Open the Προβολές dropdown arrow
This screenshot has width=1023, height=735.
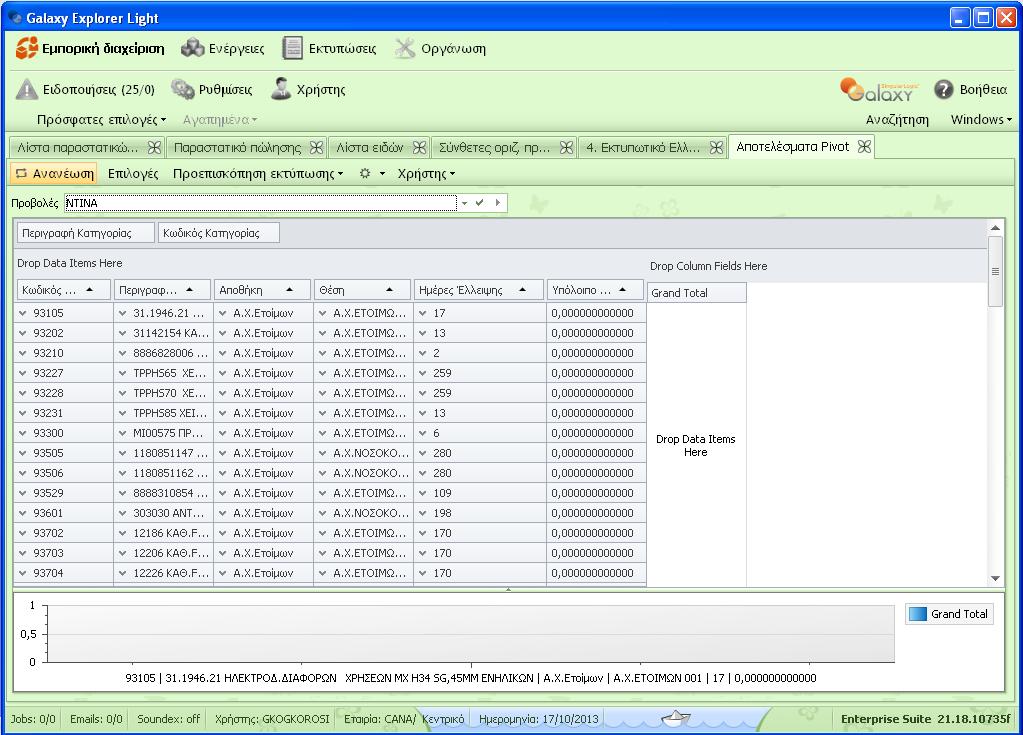pyautogui.click(x=464, y=203)
